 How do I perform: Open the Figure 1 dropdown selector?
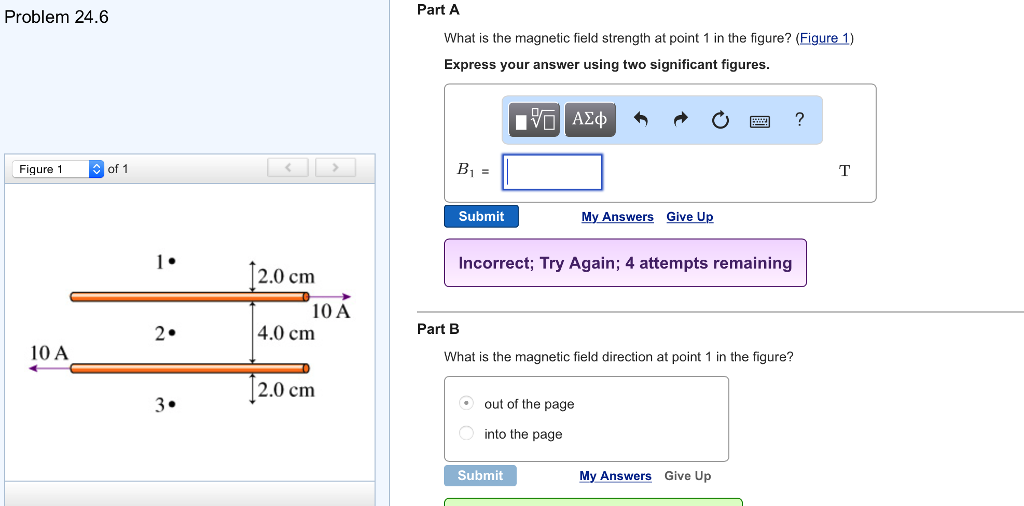57,169
